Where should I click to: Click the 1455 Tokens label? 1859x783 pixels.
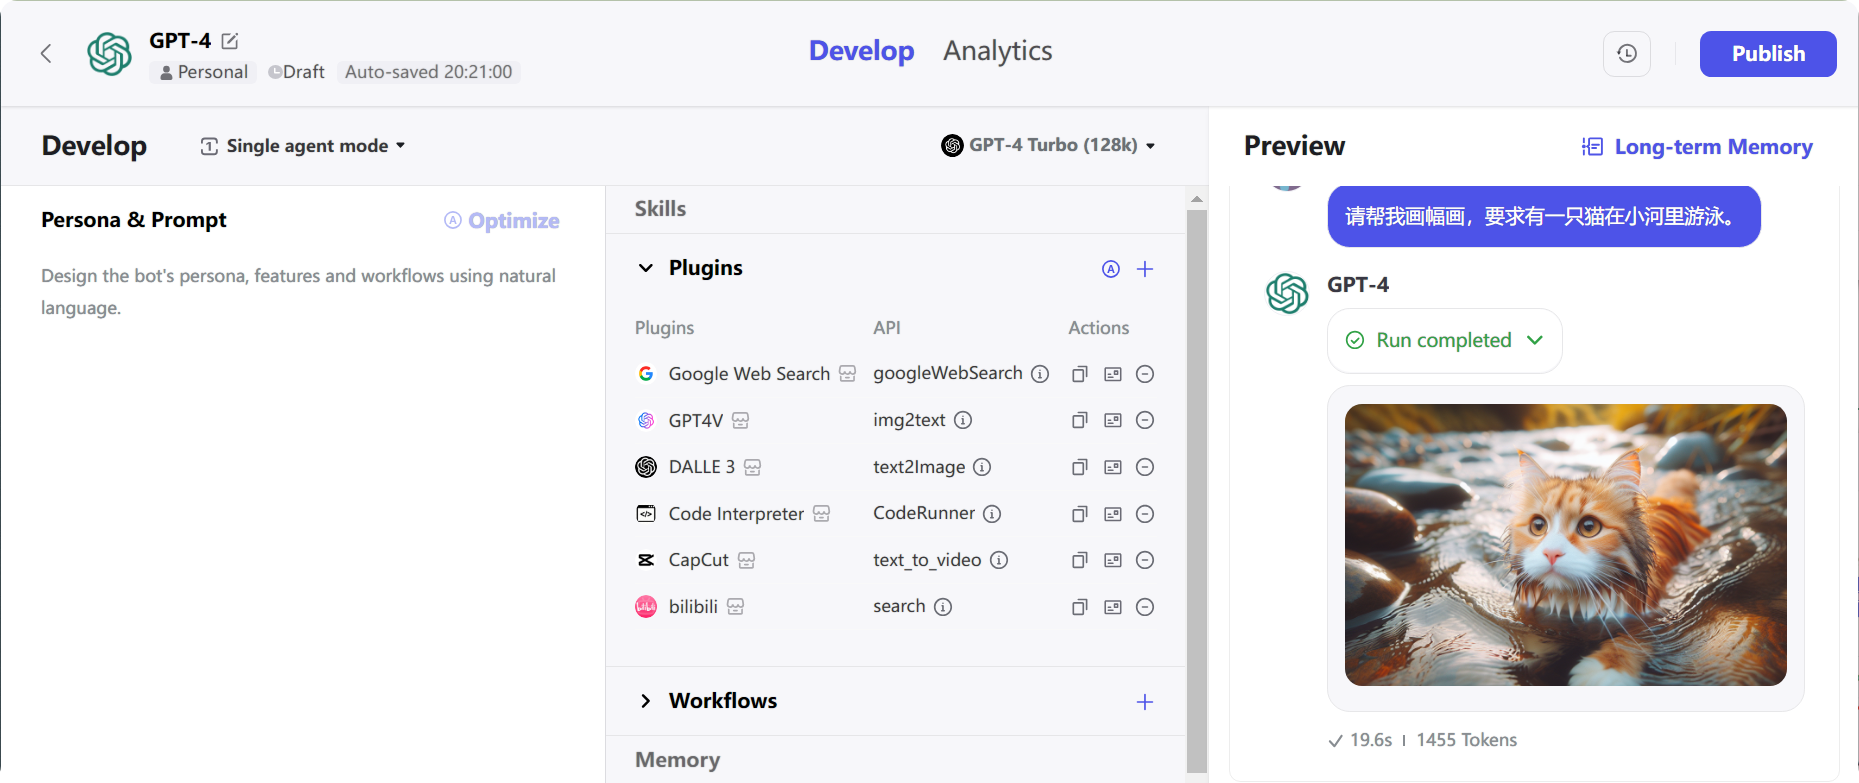click(1466, 740)
